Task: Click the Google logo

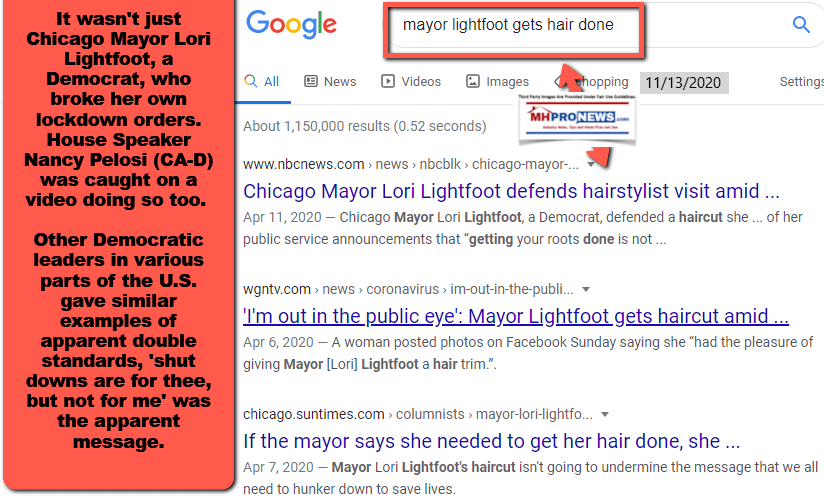Action: click(291, 26)
